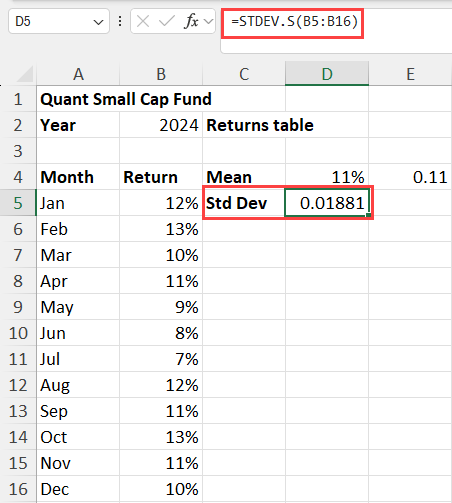Click the Dec month cell

pyautogui.click(x=78, y=489)
